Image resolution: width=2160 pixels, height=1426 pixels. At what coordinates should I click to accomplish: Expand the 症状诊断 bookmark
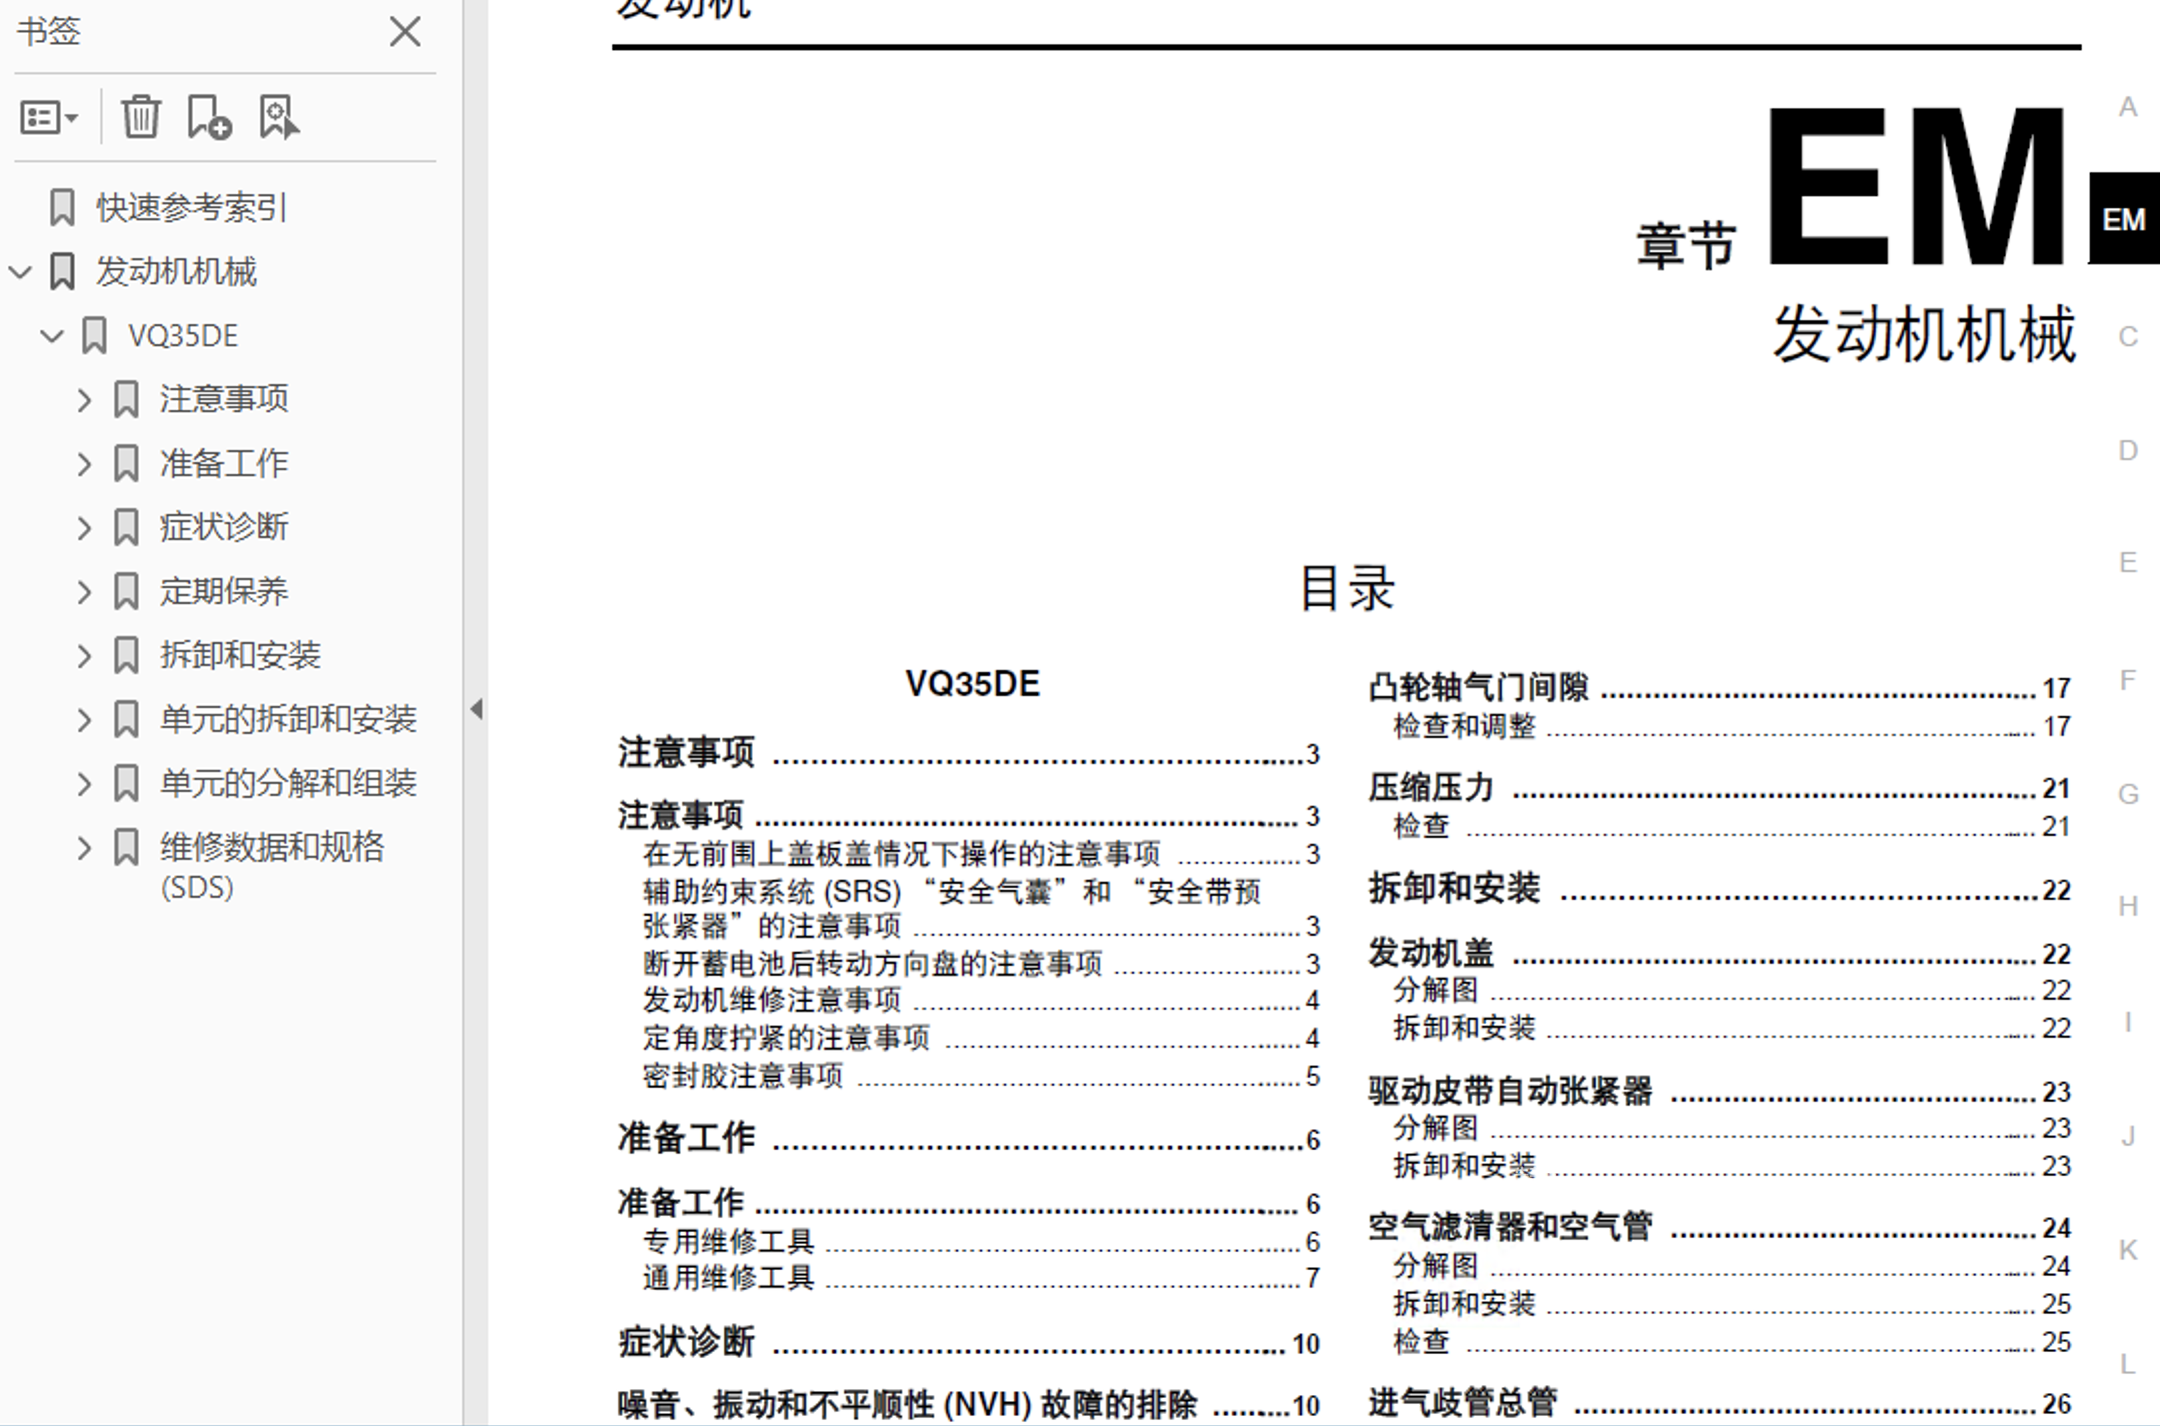click(85, 528)
